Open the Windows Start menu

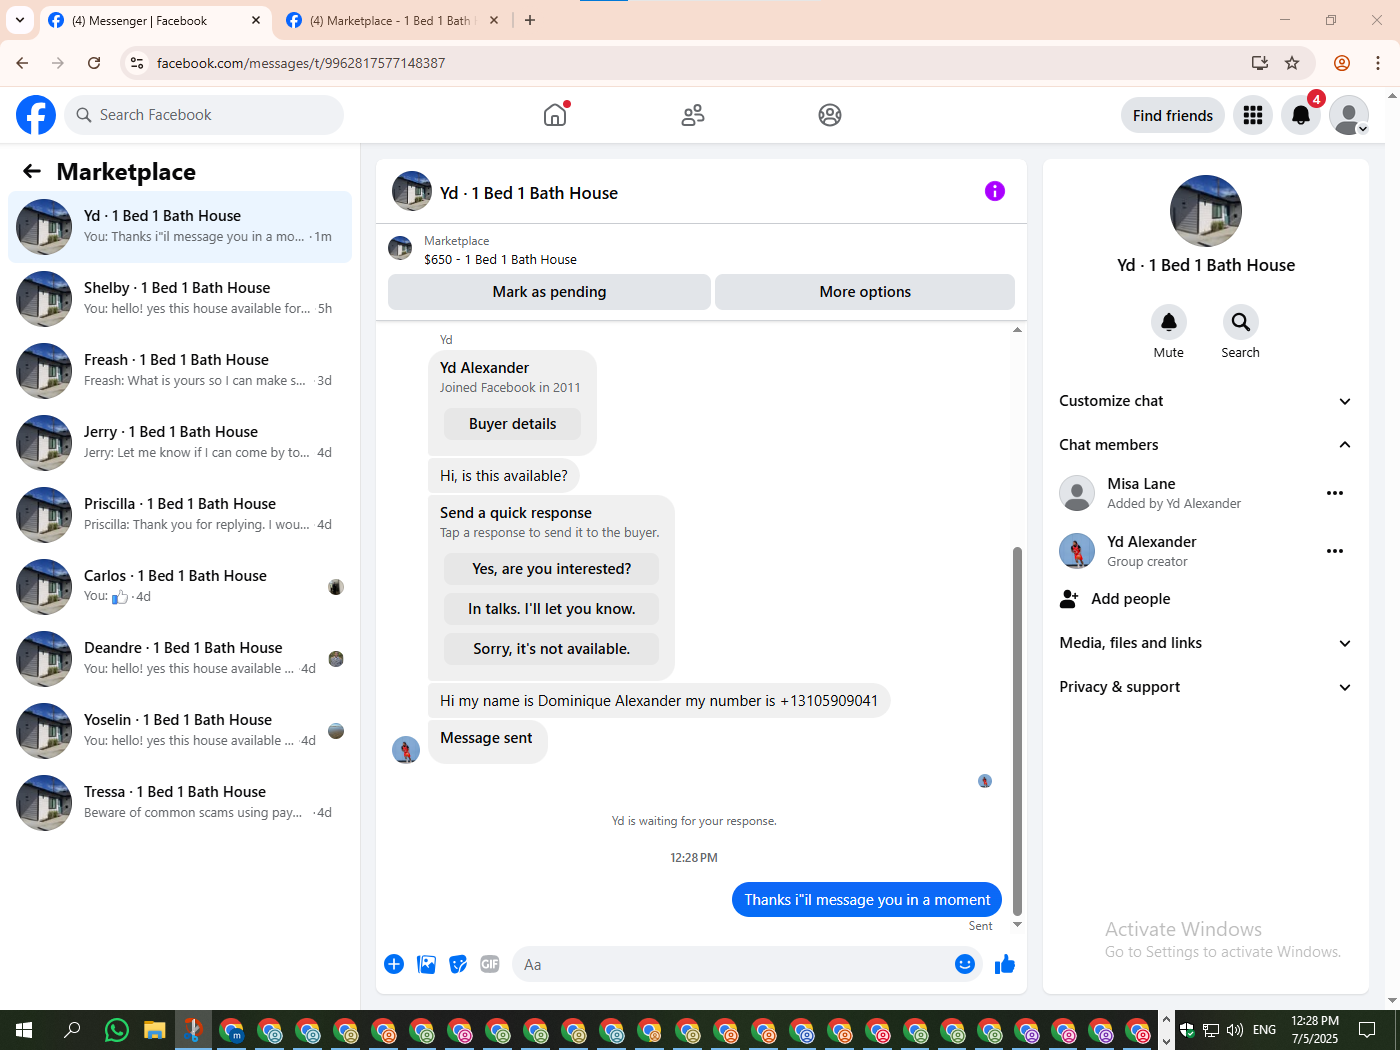[x=24, y=1029]
